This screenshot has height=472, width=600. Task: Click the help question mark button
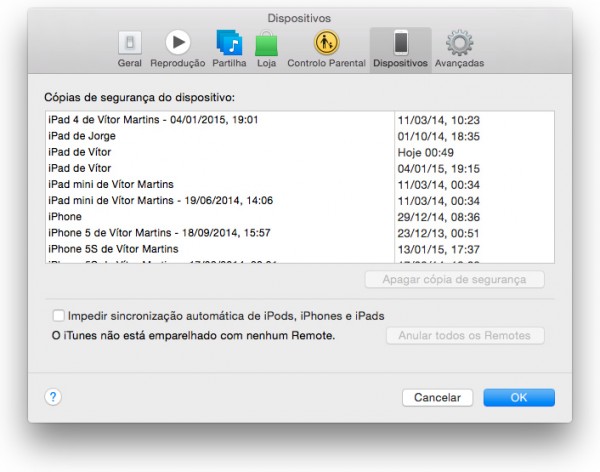(53, 397)
